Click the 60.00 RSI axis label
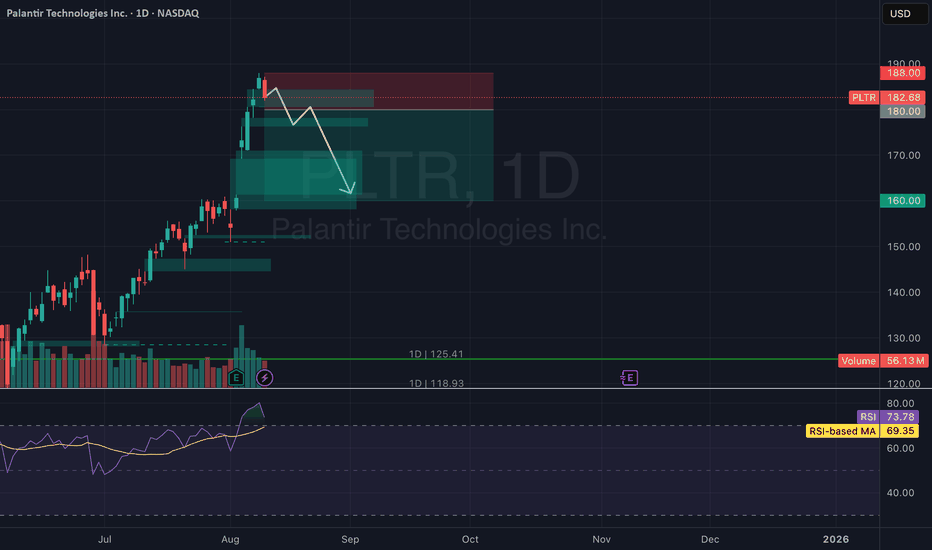Screen dimensions: 932x550 tap(900, 448)
